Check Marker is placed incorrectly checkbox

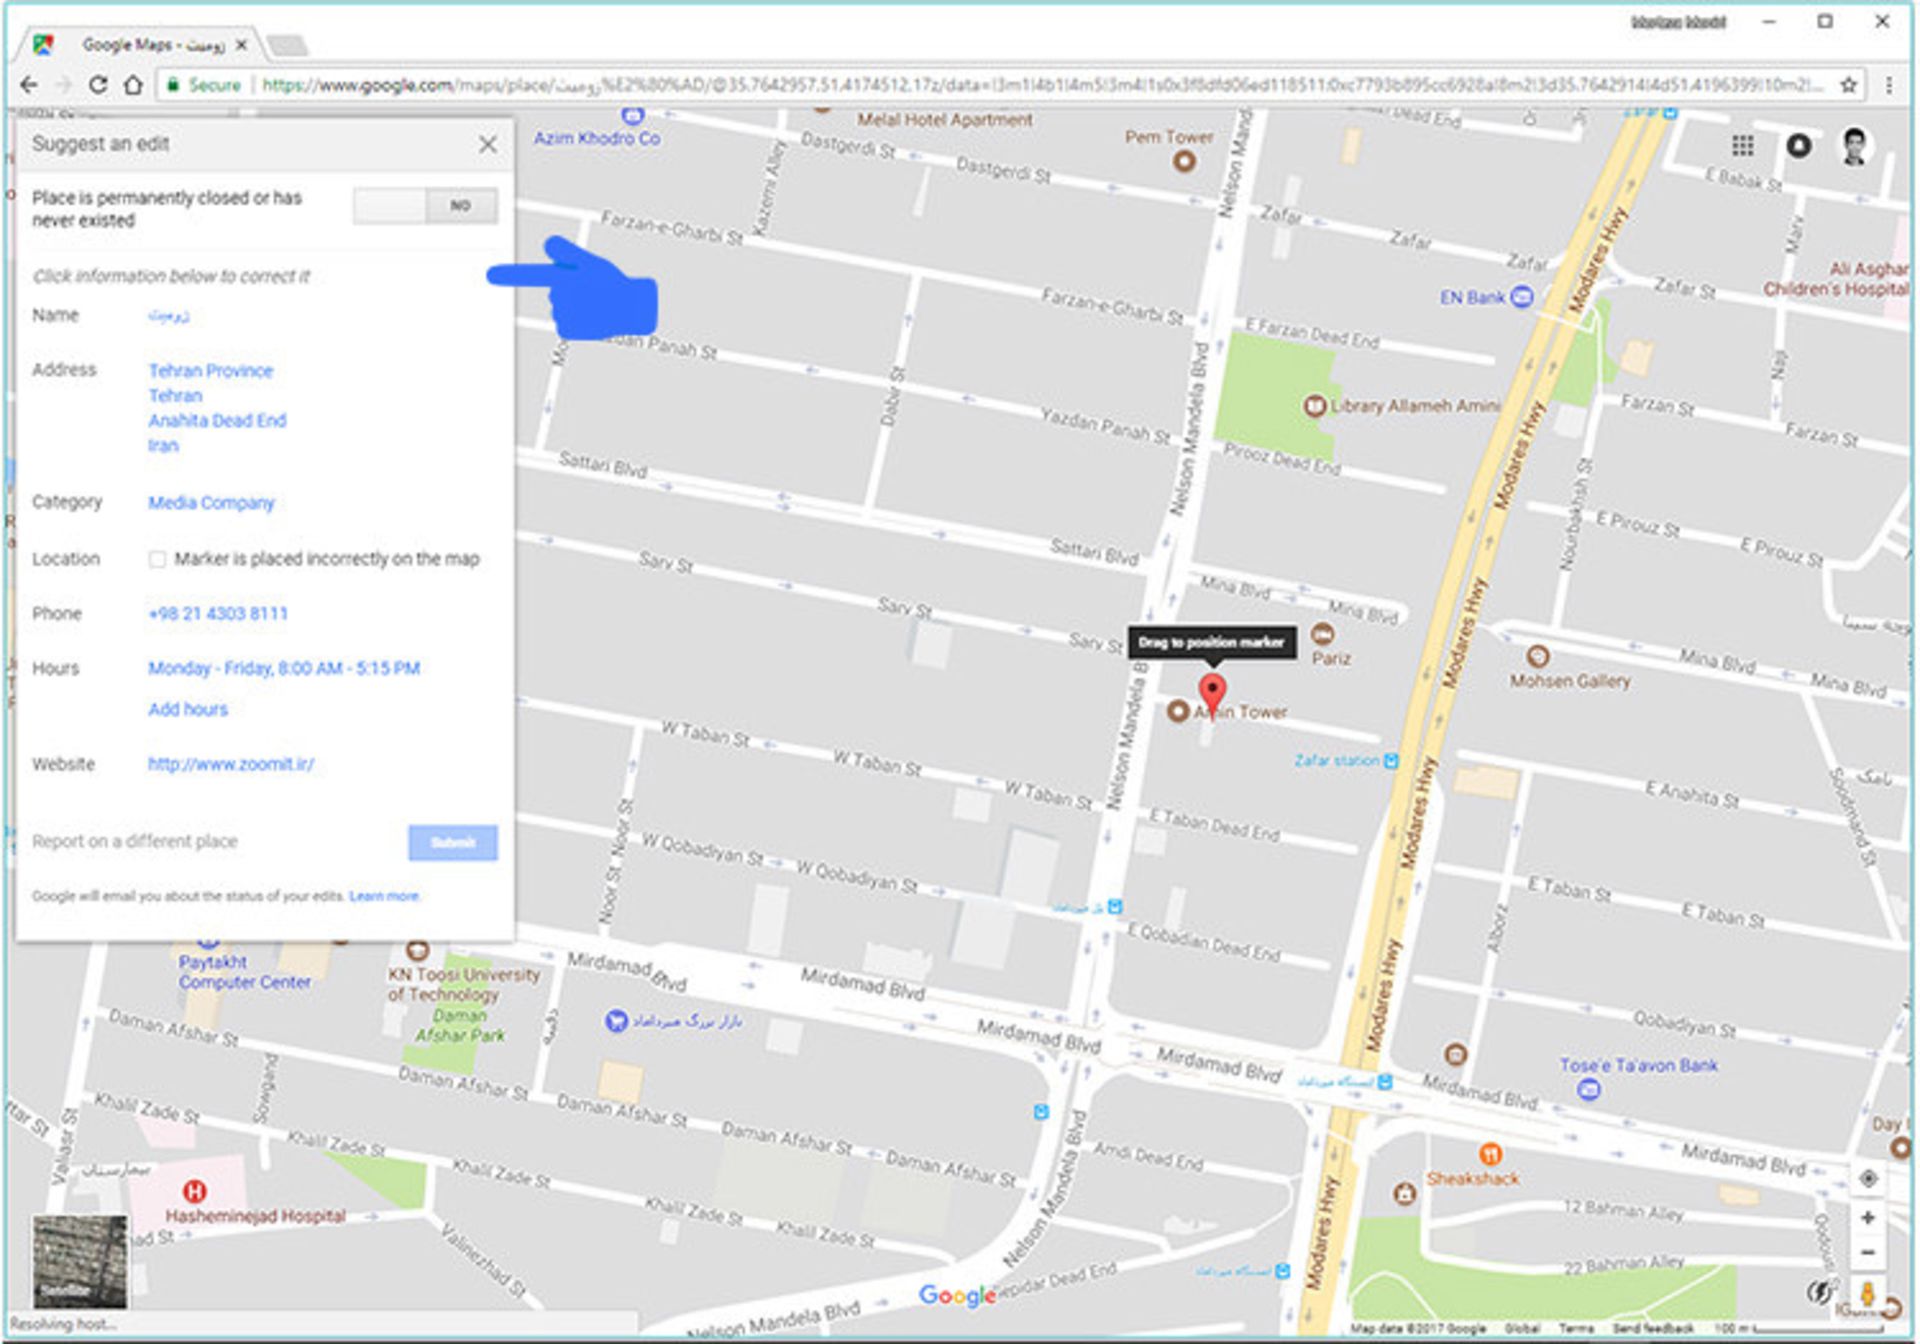157,559
